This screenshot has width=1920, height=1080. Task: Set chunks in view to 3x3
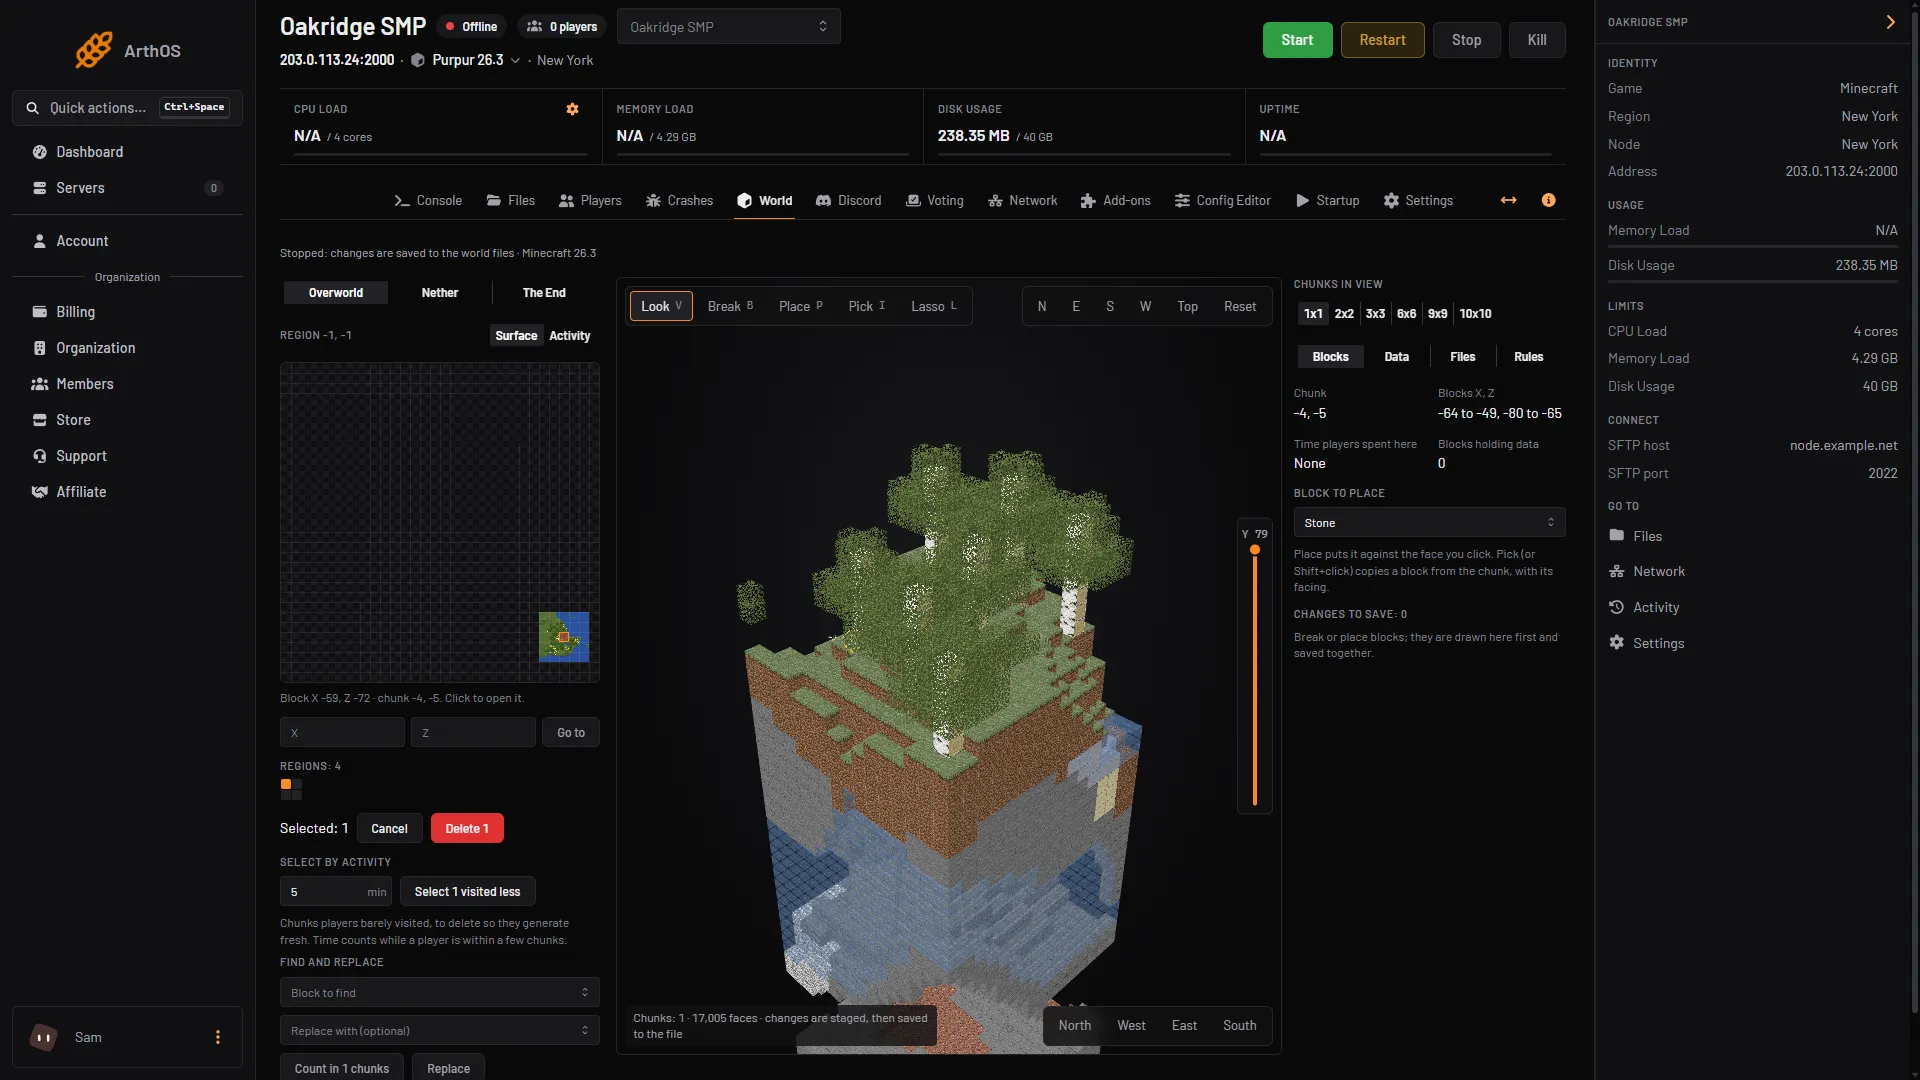1375,314
